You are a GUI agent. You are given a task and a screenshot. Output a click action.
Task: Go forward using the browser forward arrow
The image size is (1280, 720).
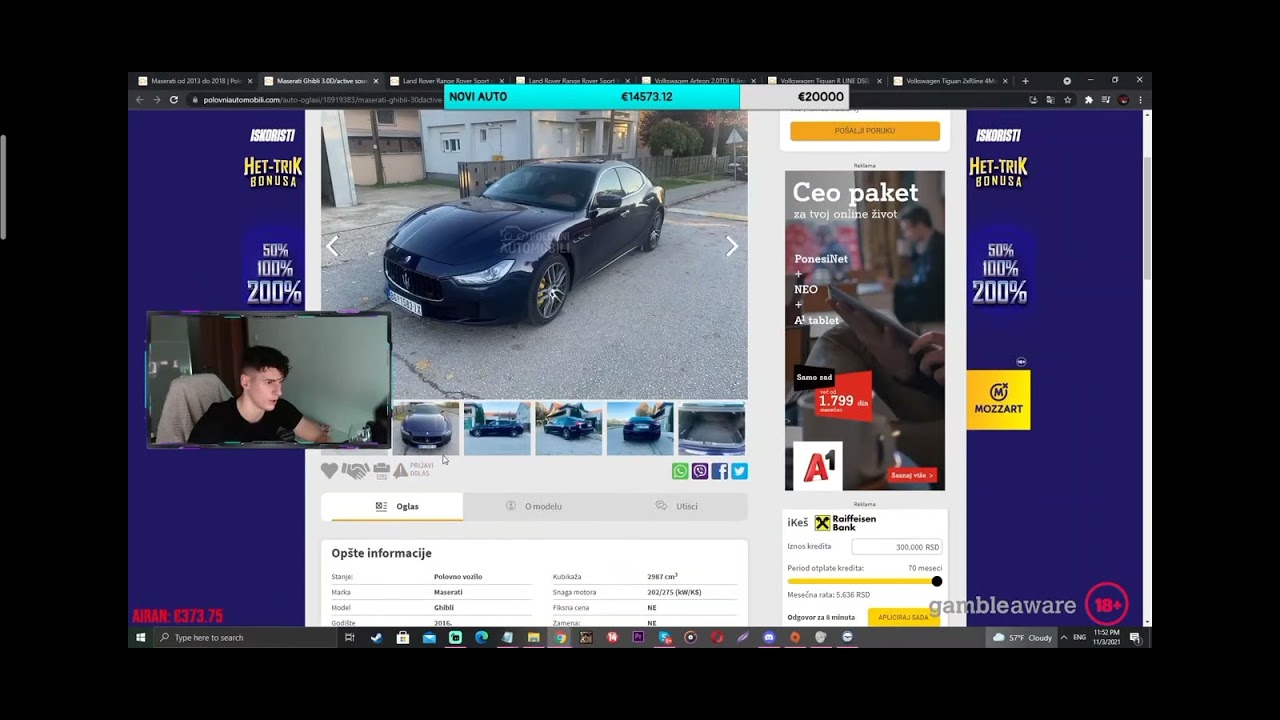point(156,100)
